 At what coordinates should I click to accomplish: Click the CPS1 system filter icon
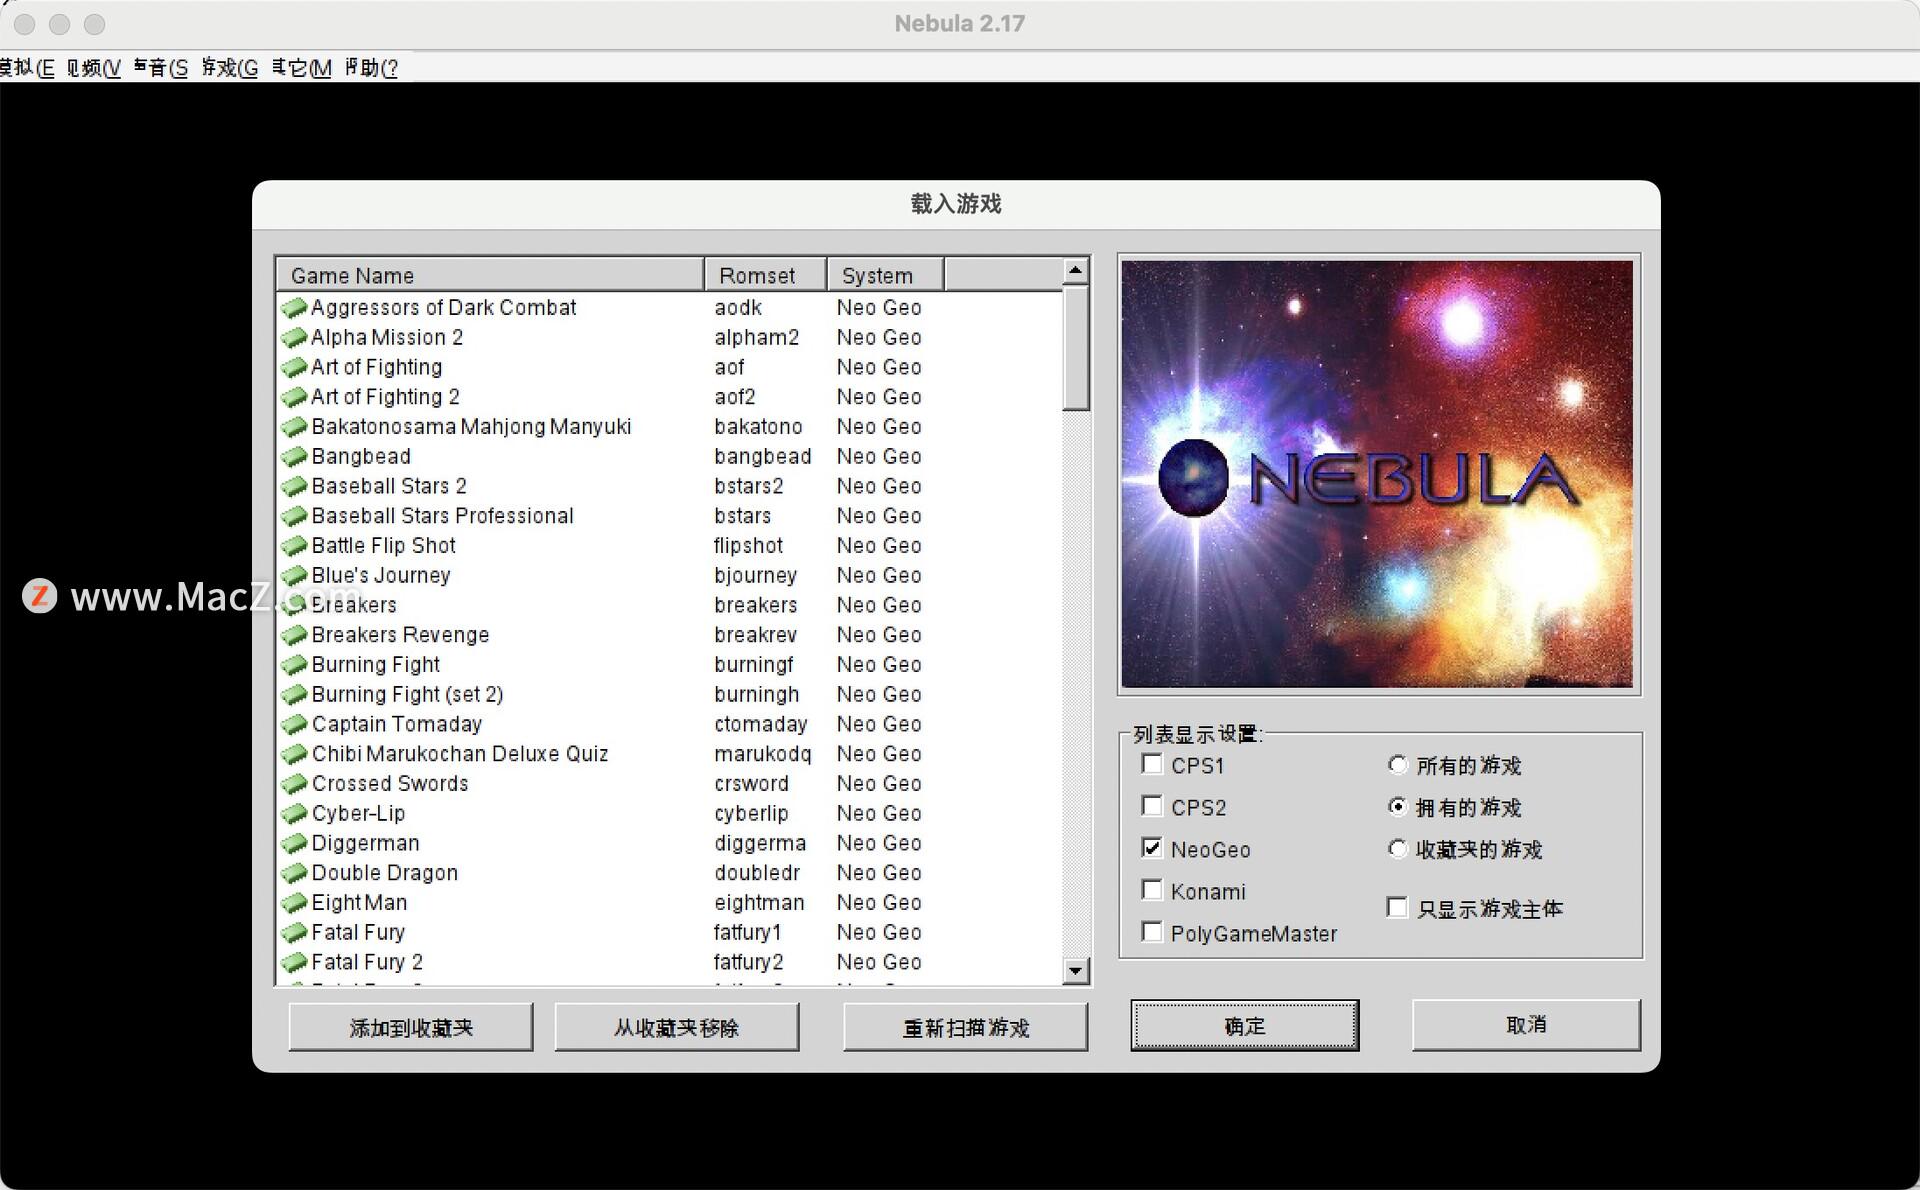[1149, 764]
